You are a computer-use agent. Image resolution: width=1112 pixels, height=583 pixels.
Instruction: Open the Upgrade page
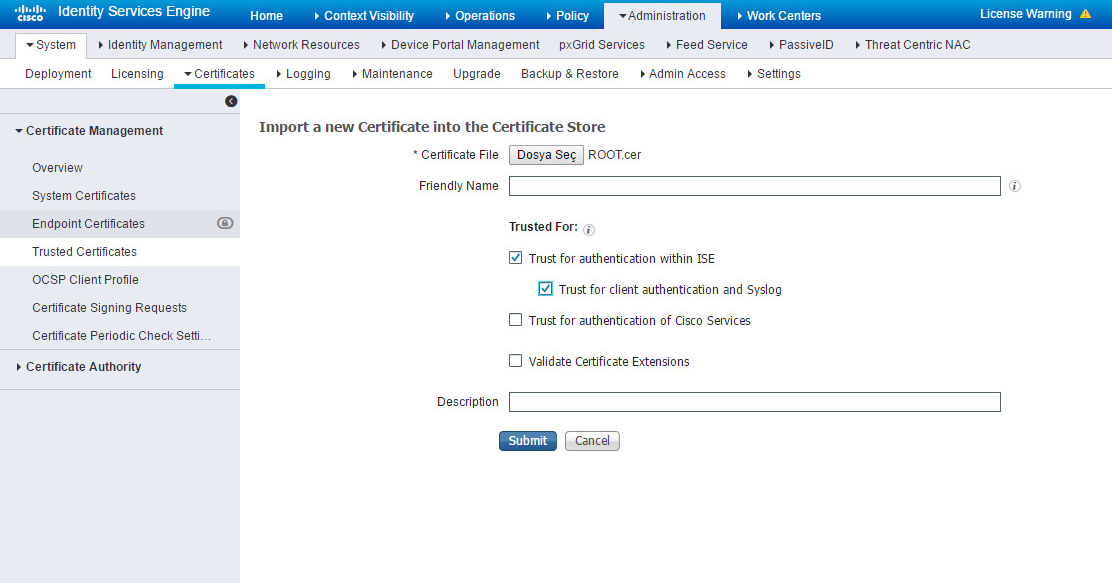pos(477,74)
